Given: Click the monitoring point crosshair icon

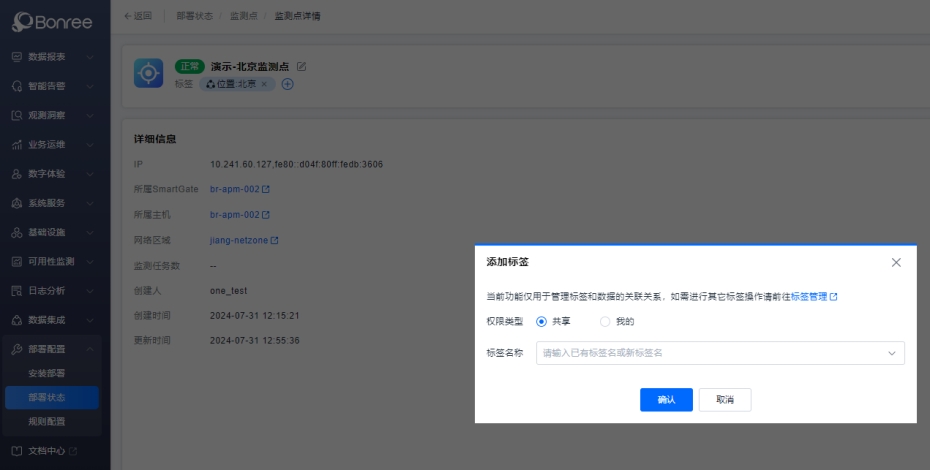Looking at the screenshot, I should [149, 73].
